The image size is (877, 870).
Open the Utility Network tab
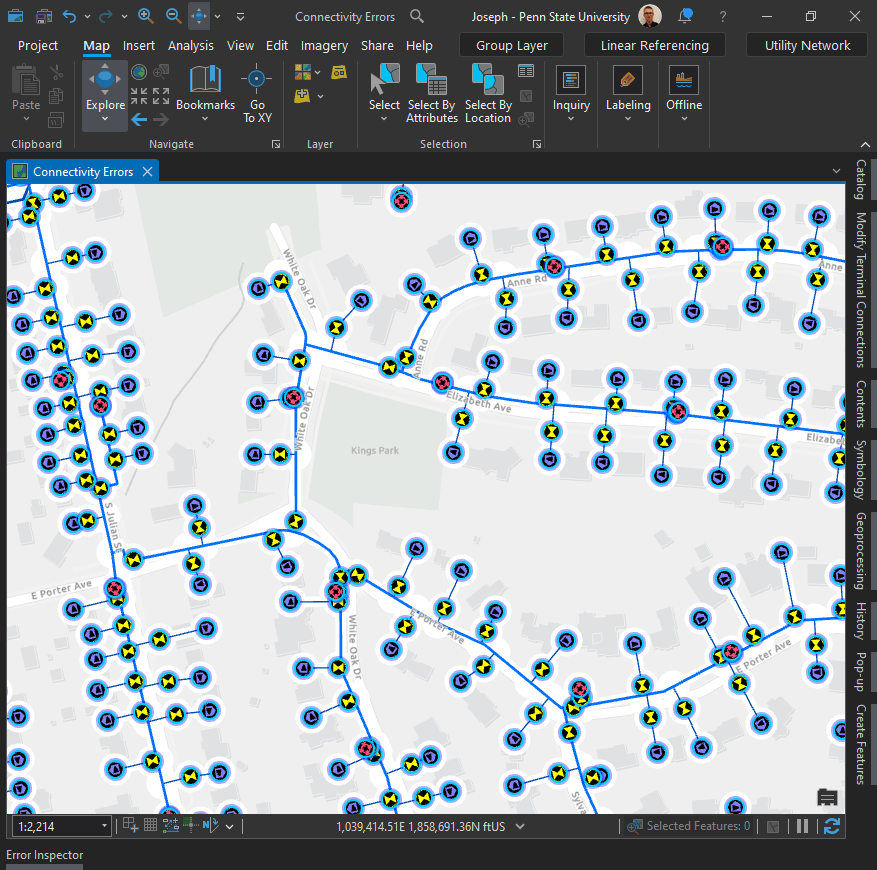coord(807,45)
